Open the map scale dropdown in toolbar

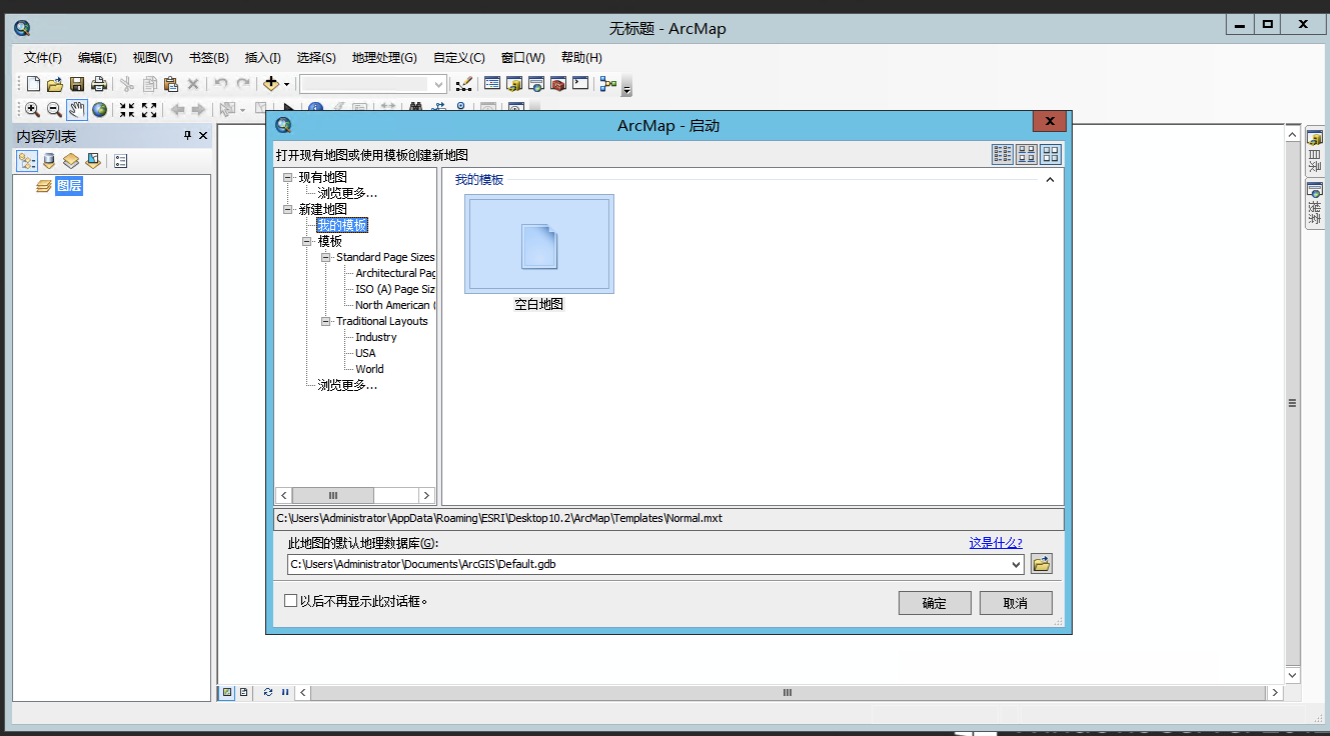438,85
